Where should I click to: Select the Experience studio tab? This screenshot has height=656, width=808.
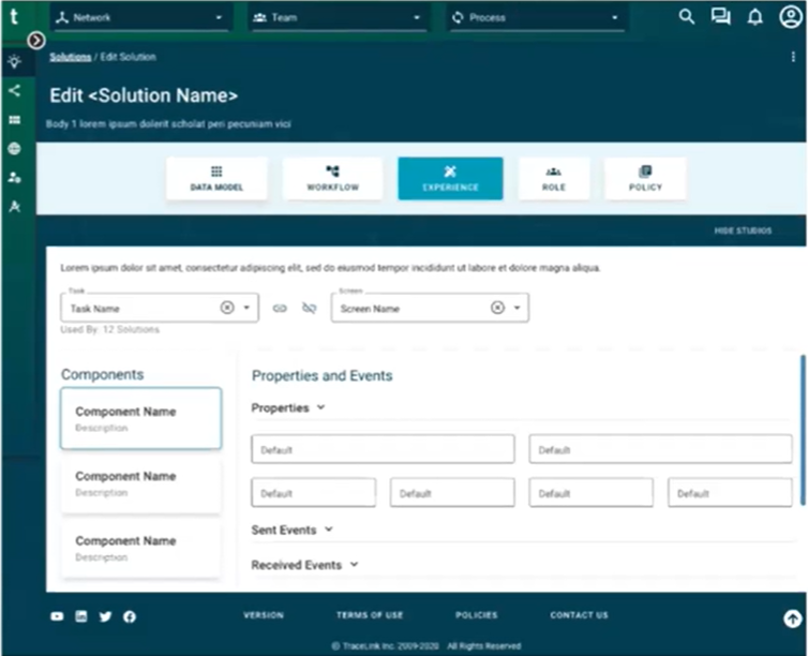coord(450,178)
